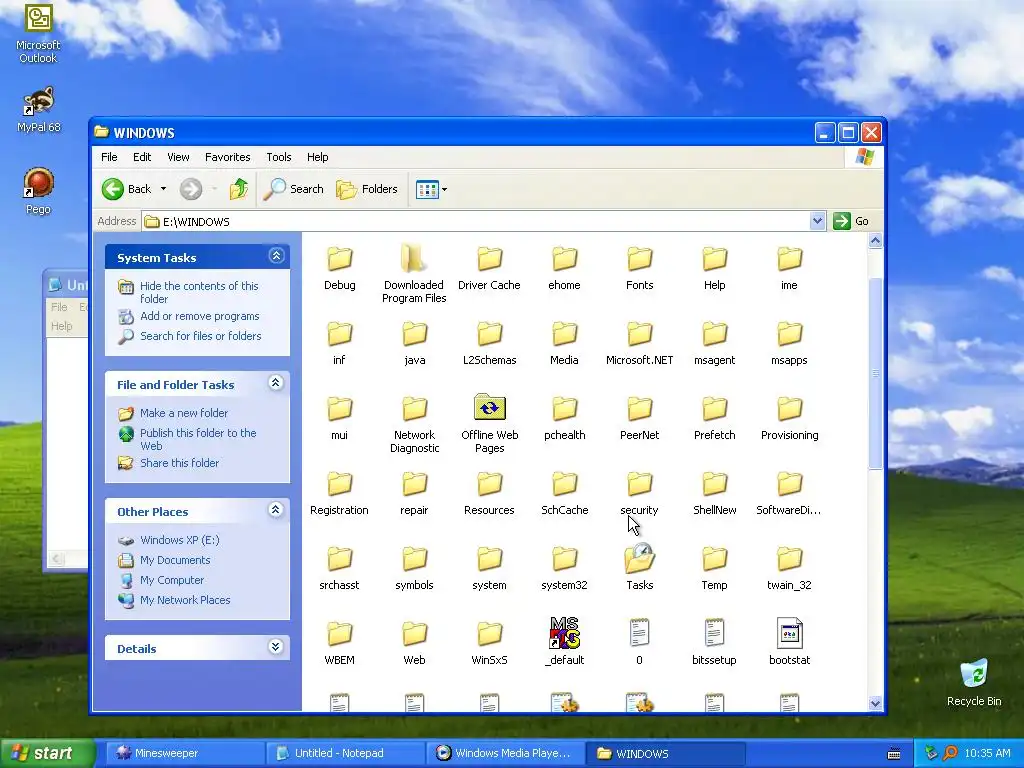Viewport: 1024px width, 768px height.
Task: Click the Back arrow button
Action: [x=112, y=189]
